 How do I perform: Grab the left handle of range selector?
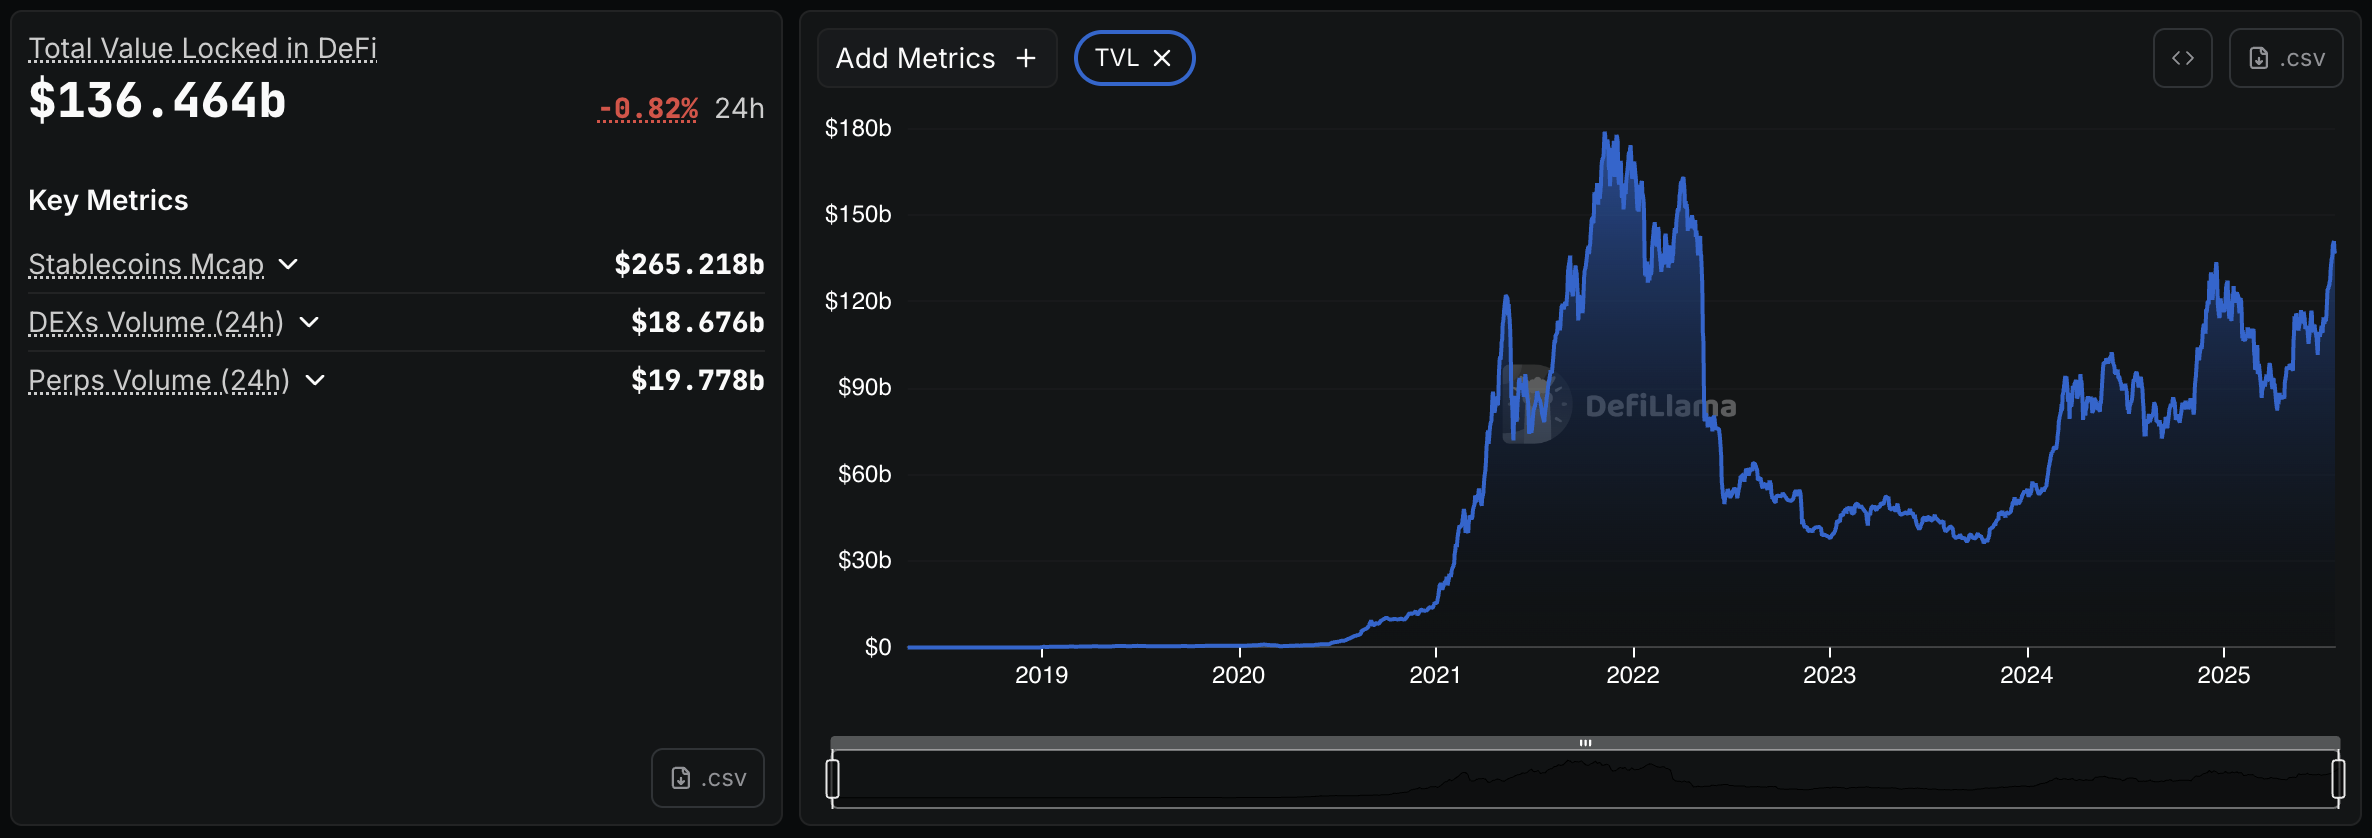tap(832, 778)
